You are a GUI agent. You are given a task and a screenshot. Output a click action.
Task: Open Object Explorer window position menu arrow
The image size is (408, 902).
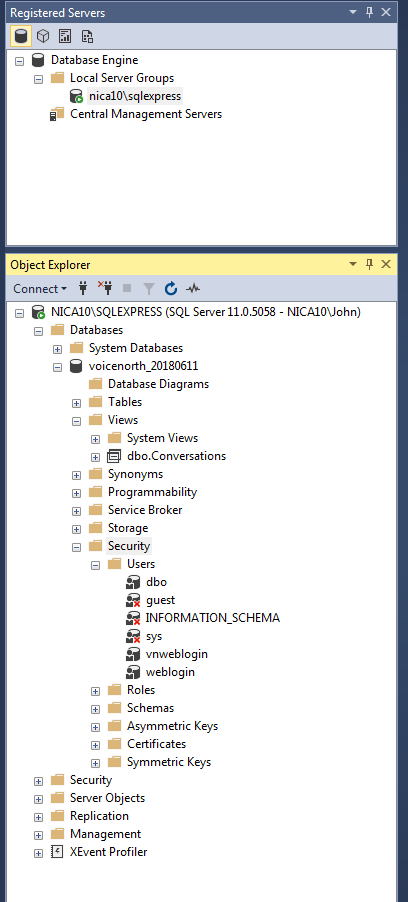[x=353, y=265]
